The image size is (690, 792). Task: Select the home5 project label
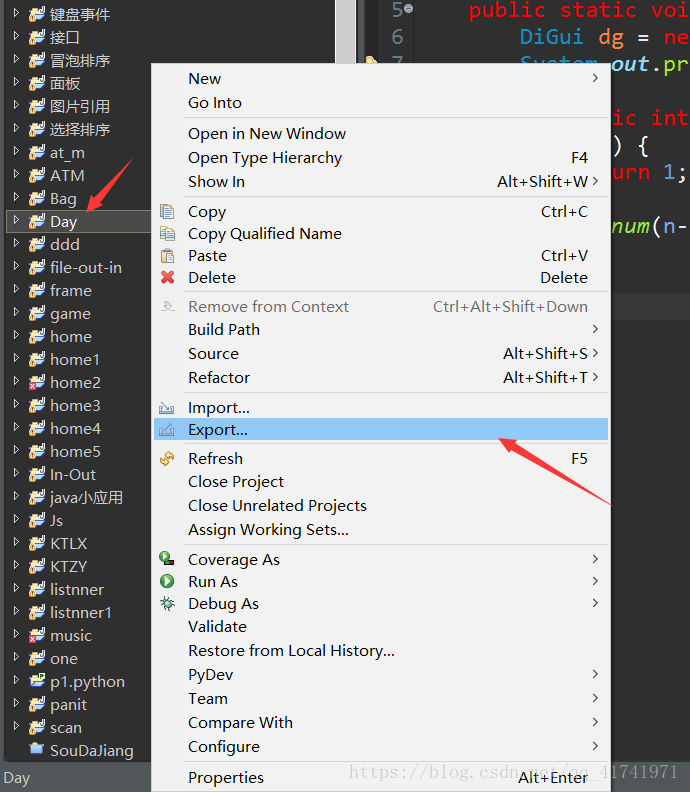pyautogui.click(x=75, y=452)
